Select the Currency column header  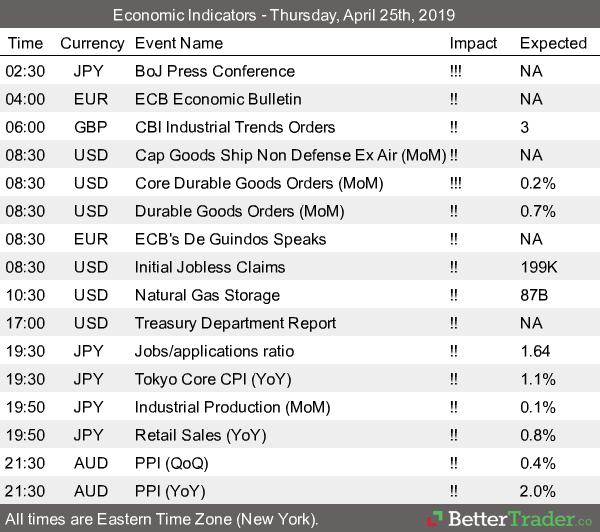[92, 43]
